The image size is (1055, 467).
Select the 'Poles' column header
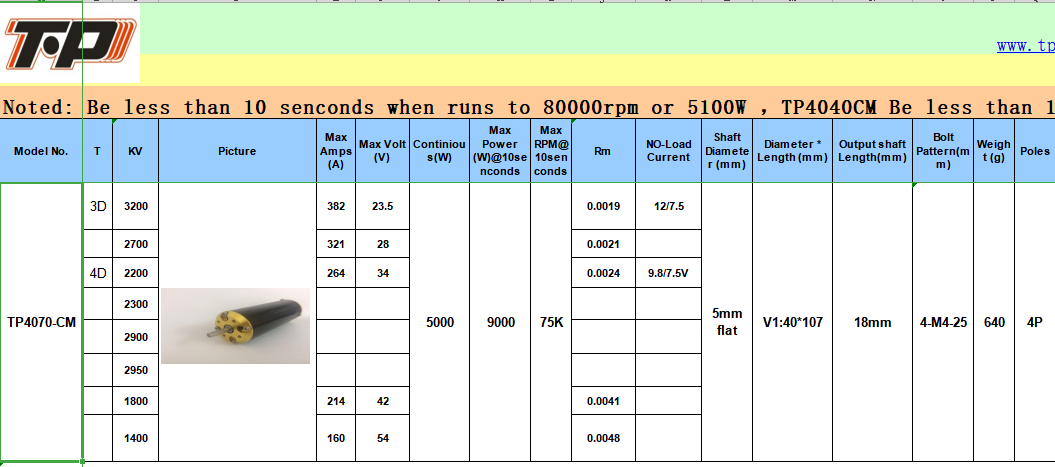point(1034,151)
